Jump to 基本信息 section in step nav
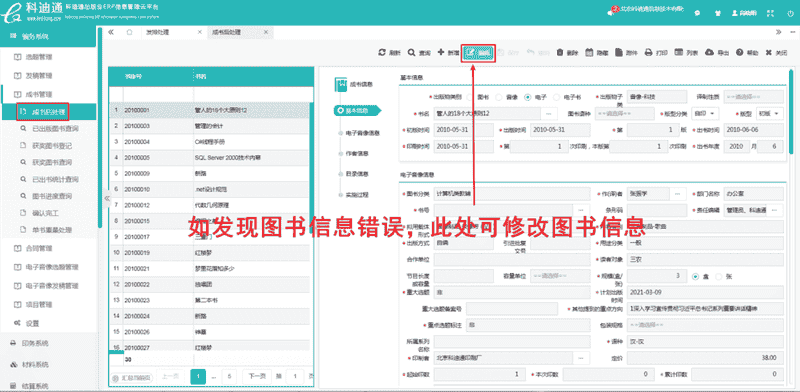The image size is (800, 392). (x=357, y=110)
